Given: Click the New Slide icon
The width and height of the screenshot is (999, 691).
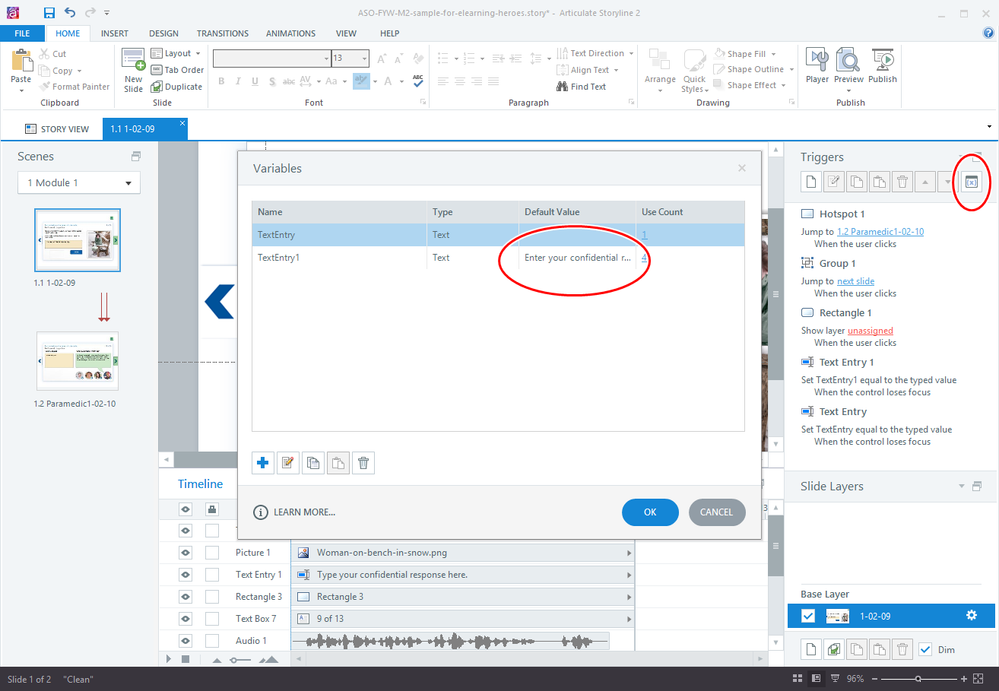Looking at the screenshot, I should 133,70.
